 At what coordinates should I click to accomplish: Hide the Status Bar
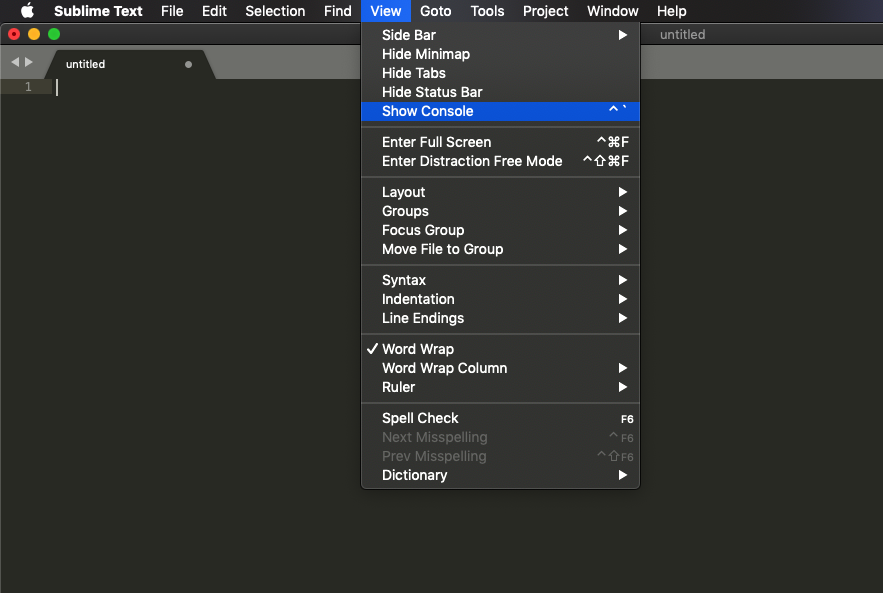tap(432, 92)
